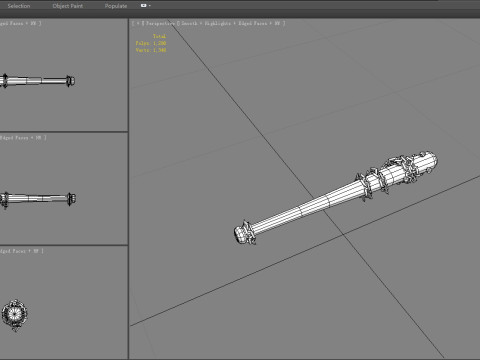
Task: Open the Smooth + Highlights shading label menu
Action: 206,23
